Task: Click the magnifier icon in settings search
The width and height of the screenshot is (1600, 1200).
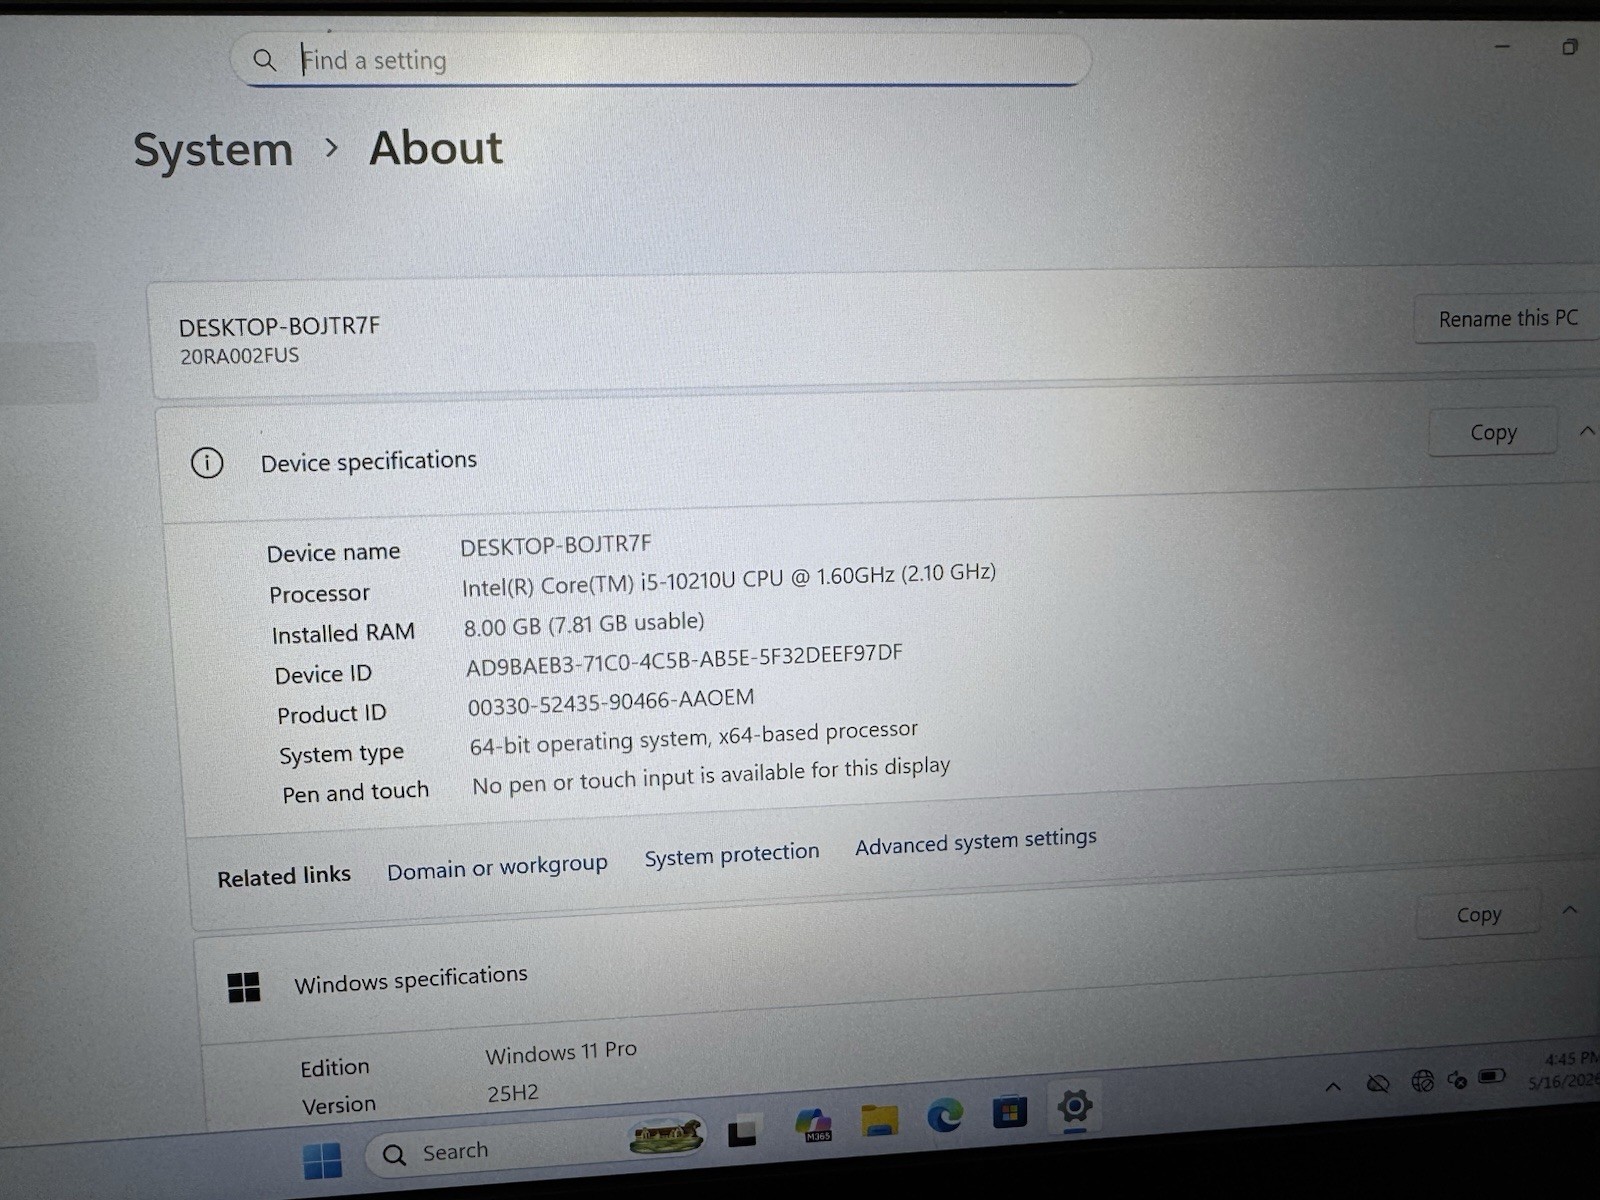Action: (x=264, y=60)
